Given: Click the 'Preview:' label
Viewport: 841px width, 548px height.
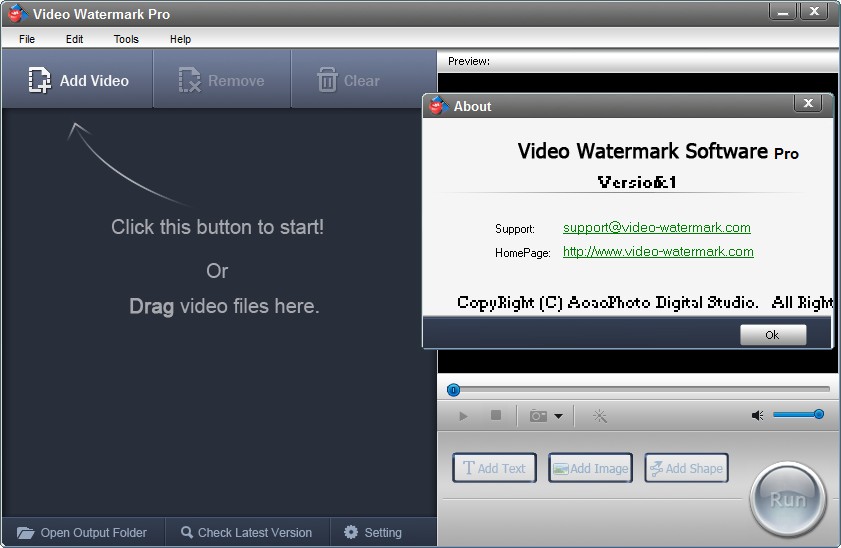Looking at the screenshot, I should (x=469, y=61).
